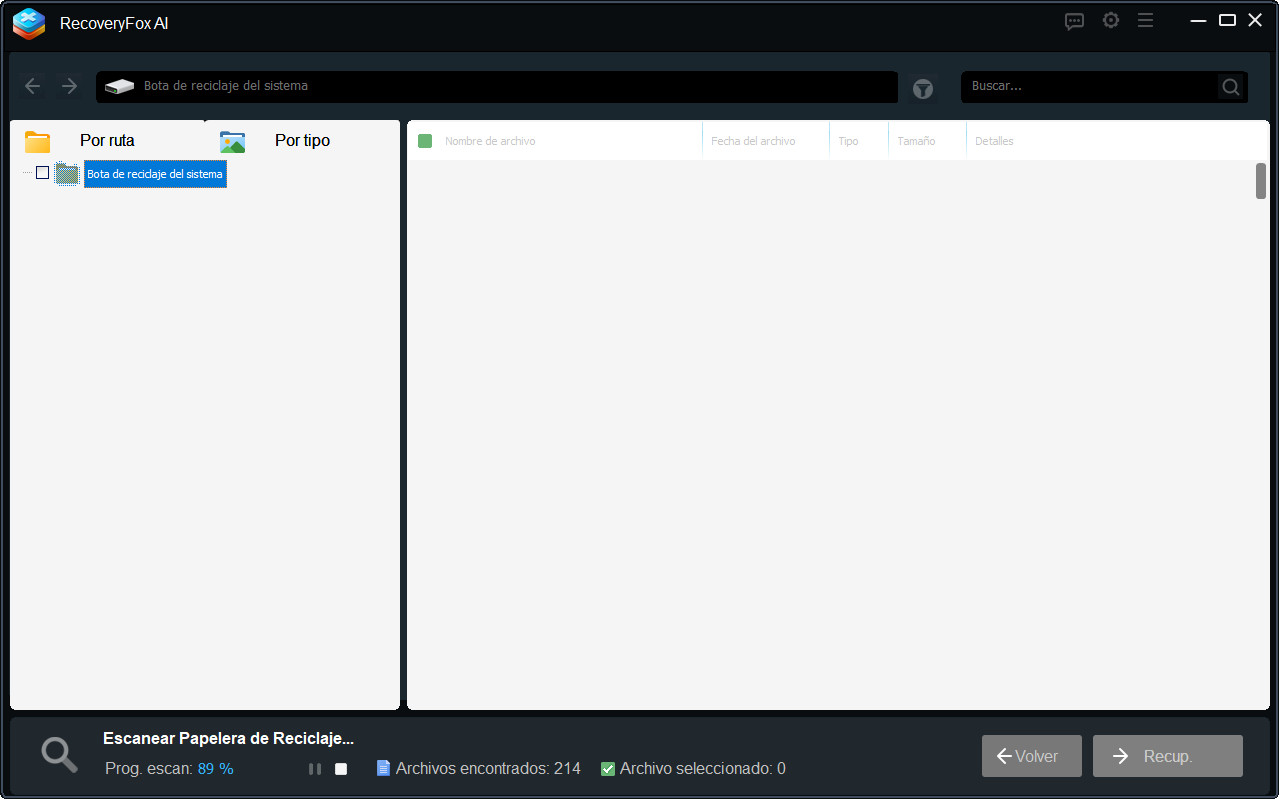
Task: Open the hamburger menu in title bar
Action: (x=1145, y=21)
